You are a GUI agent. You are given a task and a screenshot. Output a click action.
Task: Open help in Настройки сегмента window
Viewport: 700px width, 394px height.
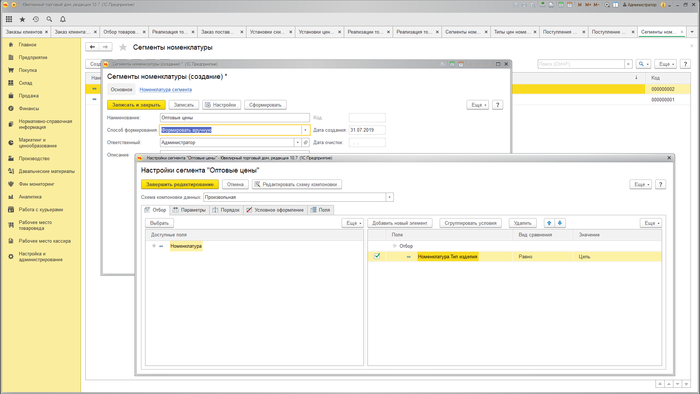click(661, 184)
